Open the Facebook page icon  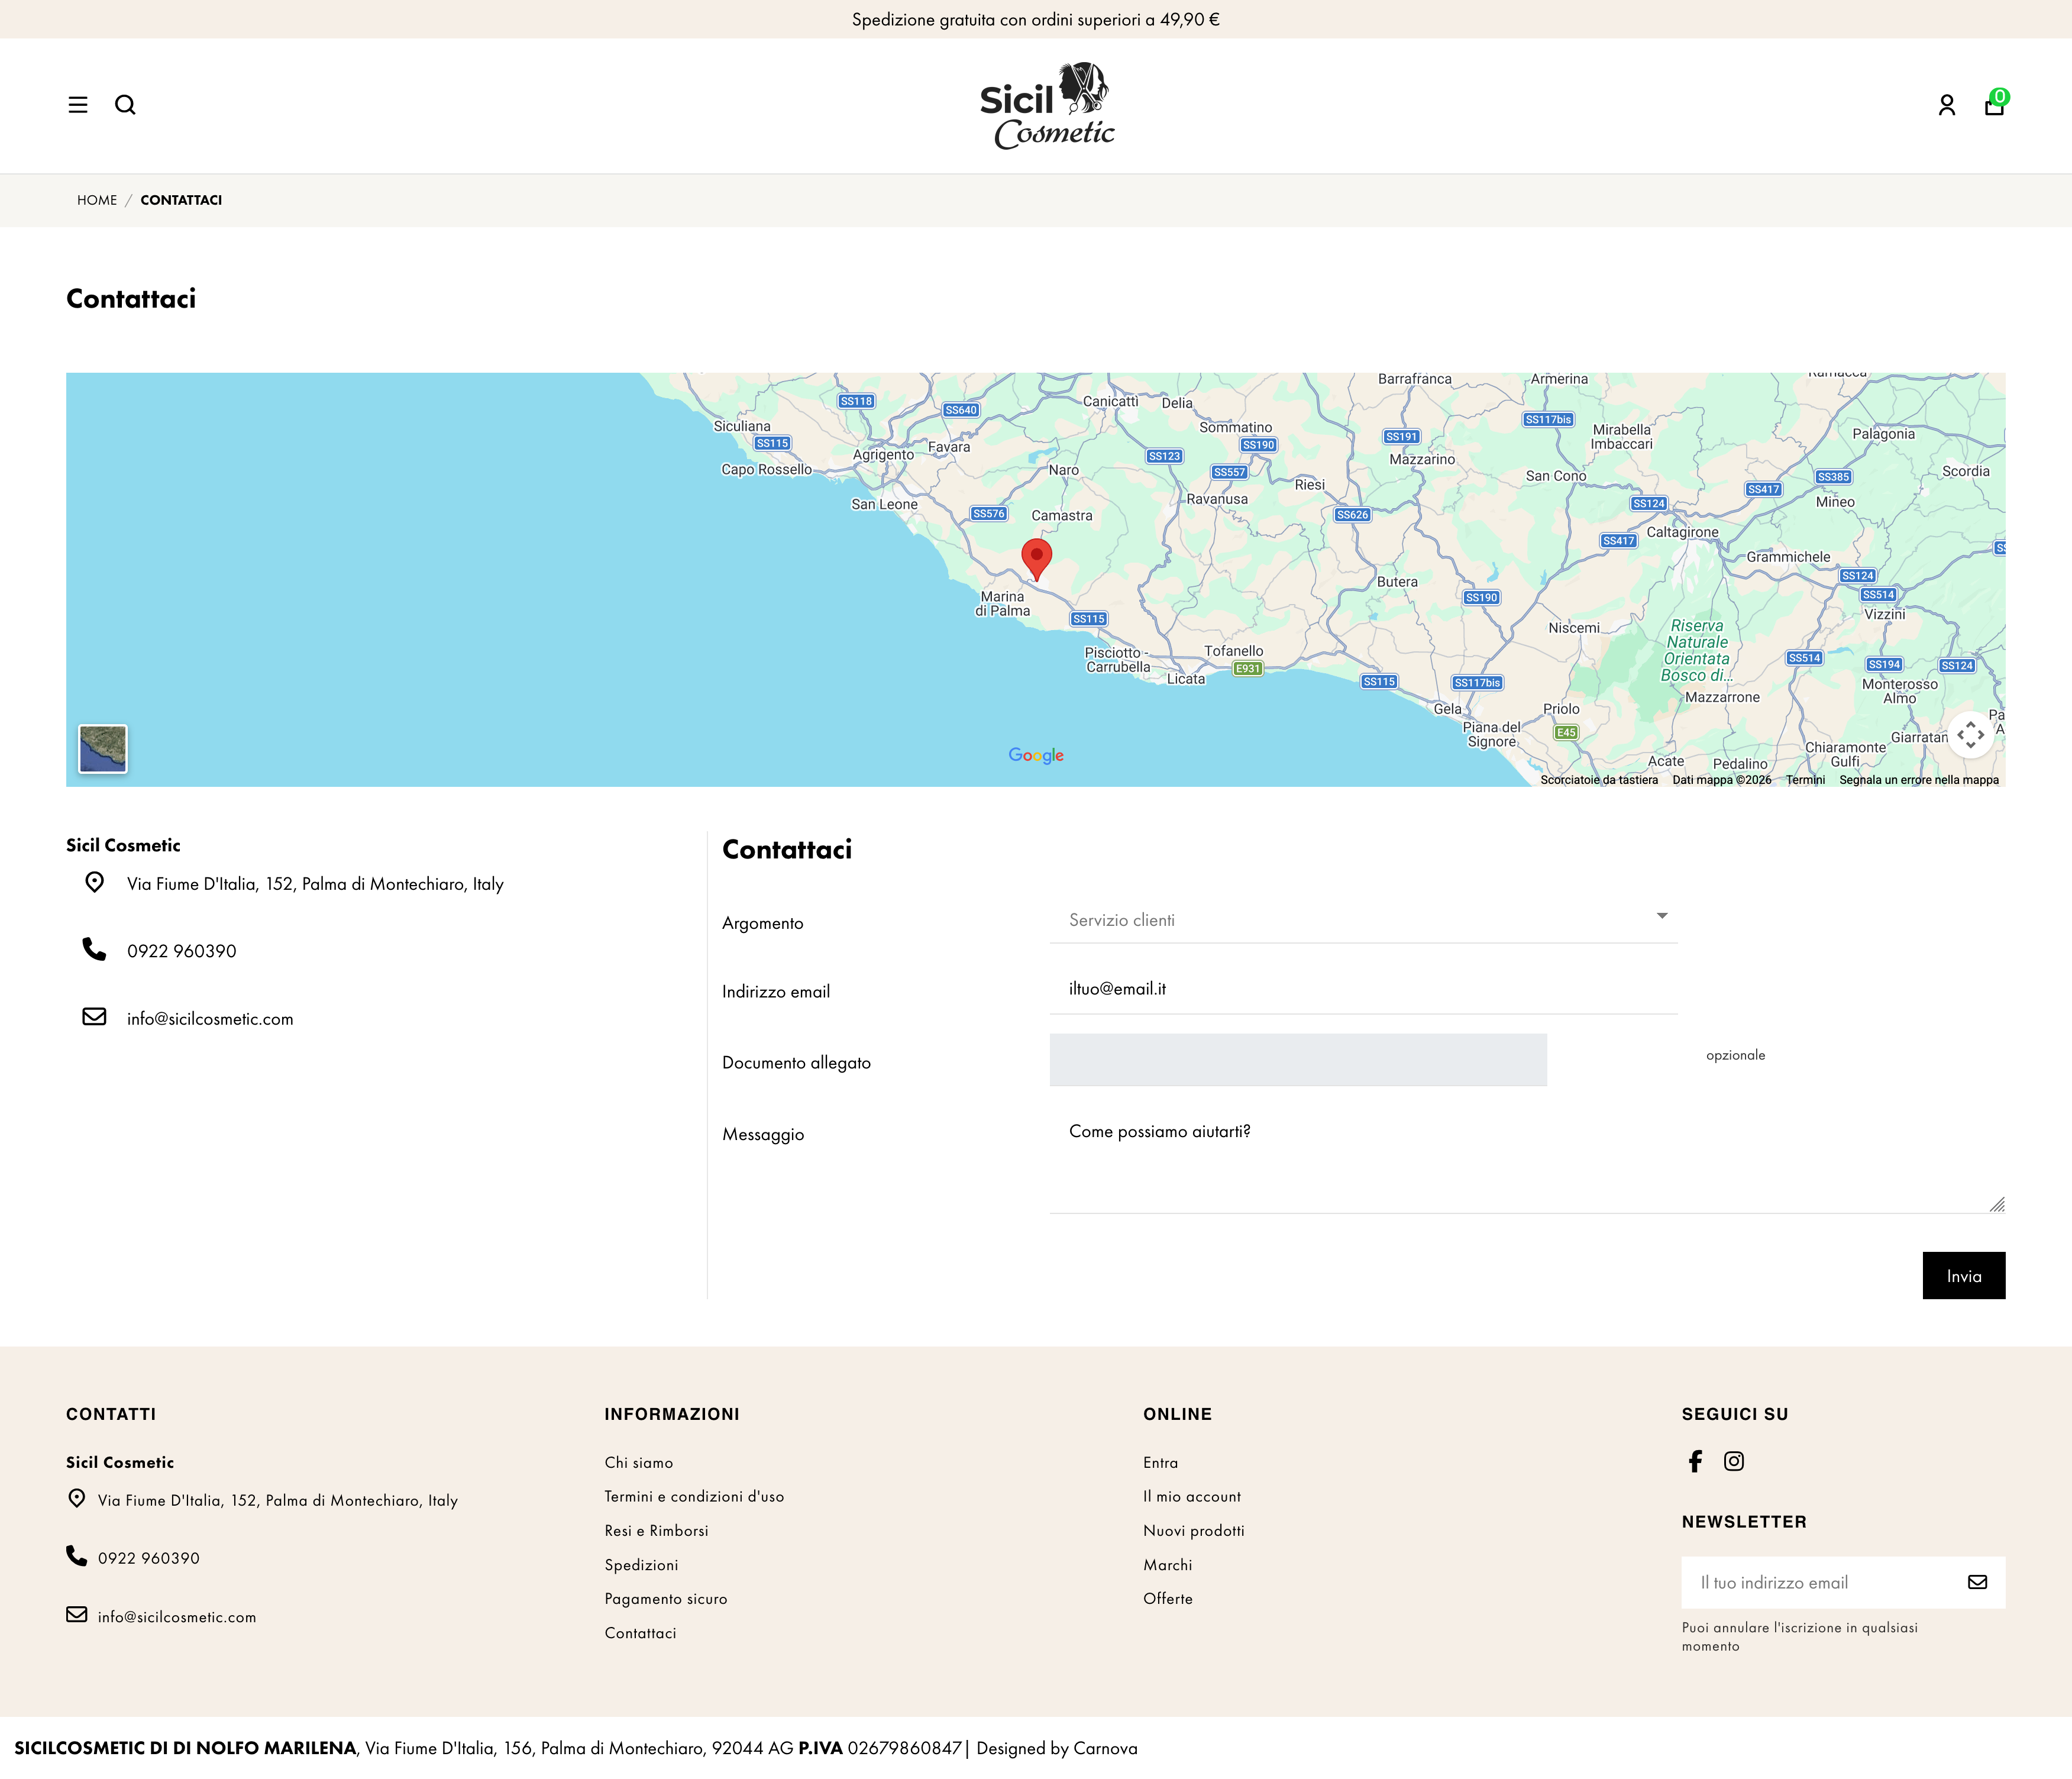point(1695,1461)
